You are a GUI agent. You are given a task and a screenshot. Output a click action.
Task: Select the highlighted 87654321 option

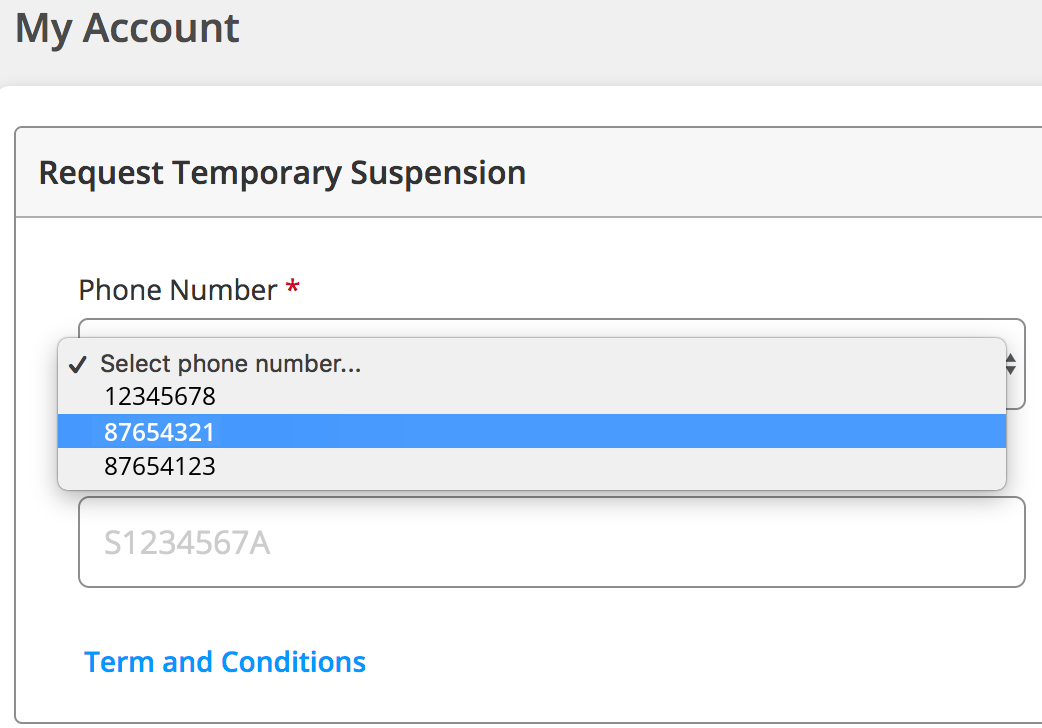tap(160, 432)
